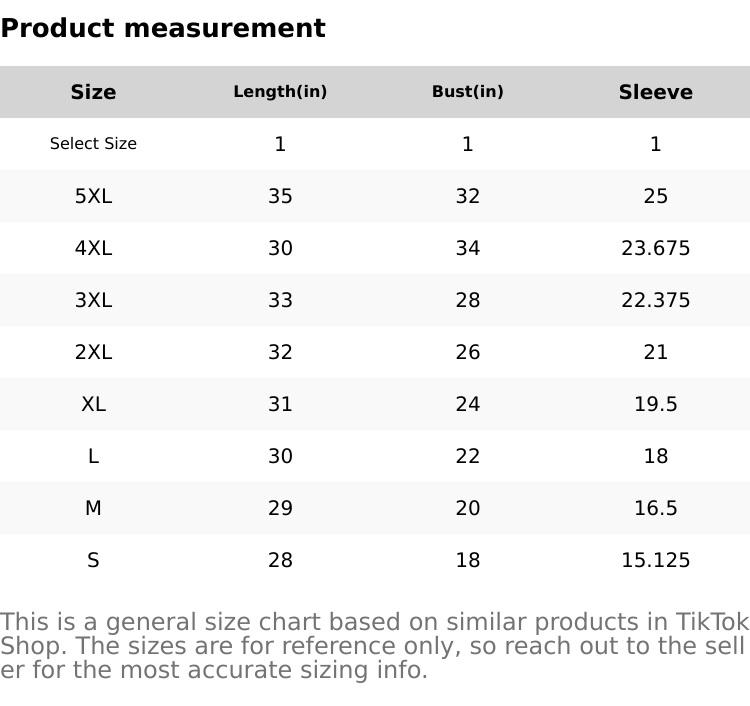
Task: Click the 23.675 sleeve value
Action: click(x=655, y=248)
